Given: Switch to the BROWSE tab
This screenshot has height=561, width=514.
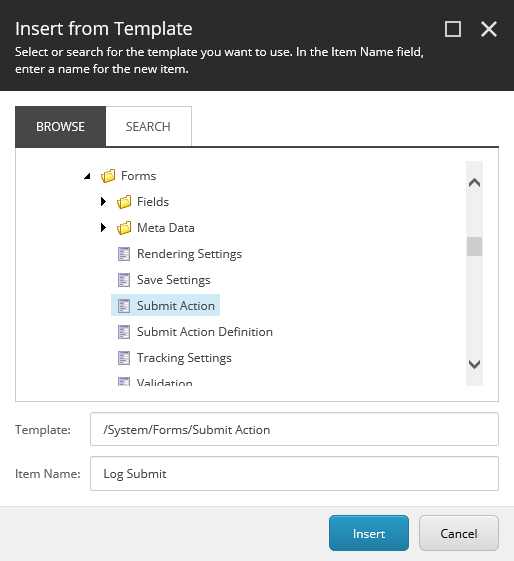Looking at the screenshot, I should 60,127.
